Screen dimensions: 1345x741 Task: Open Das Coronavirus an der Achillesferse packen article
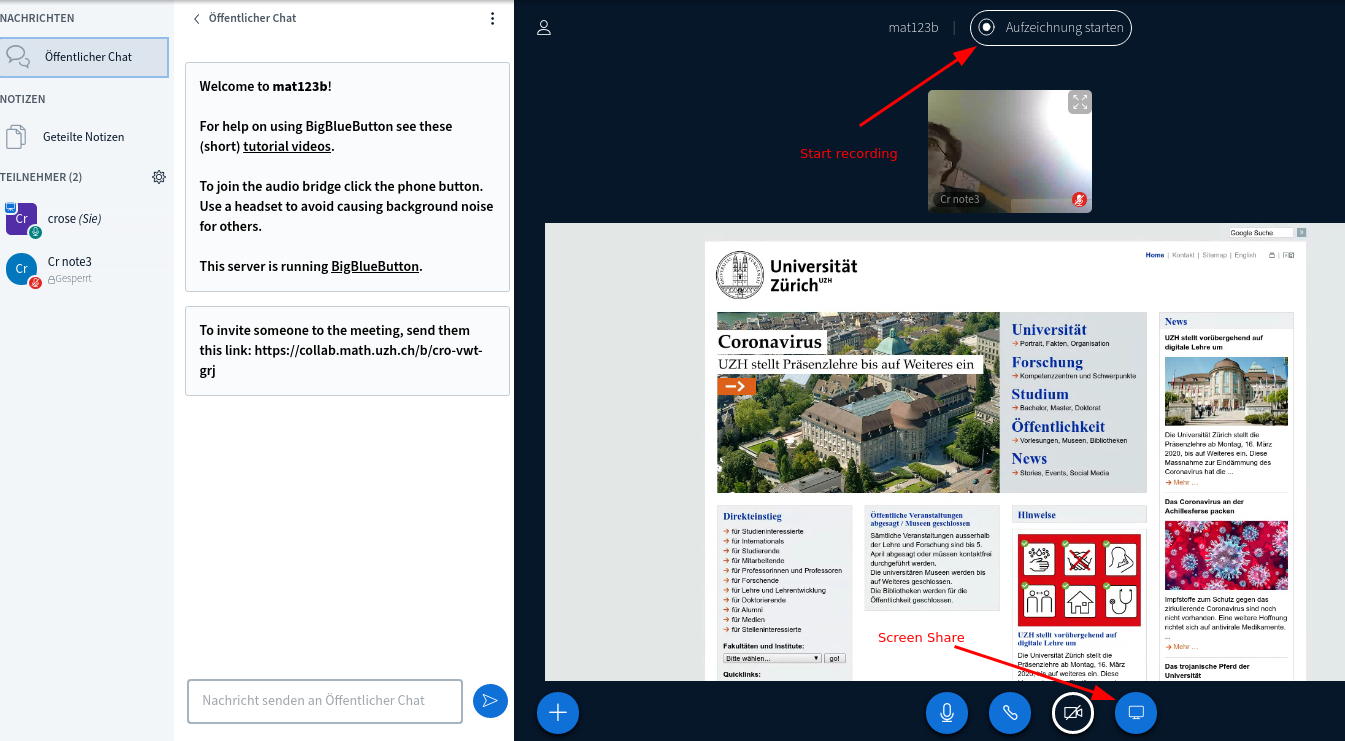tap(1204, 506)
